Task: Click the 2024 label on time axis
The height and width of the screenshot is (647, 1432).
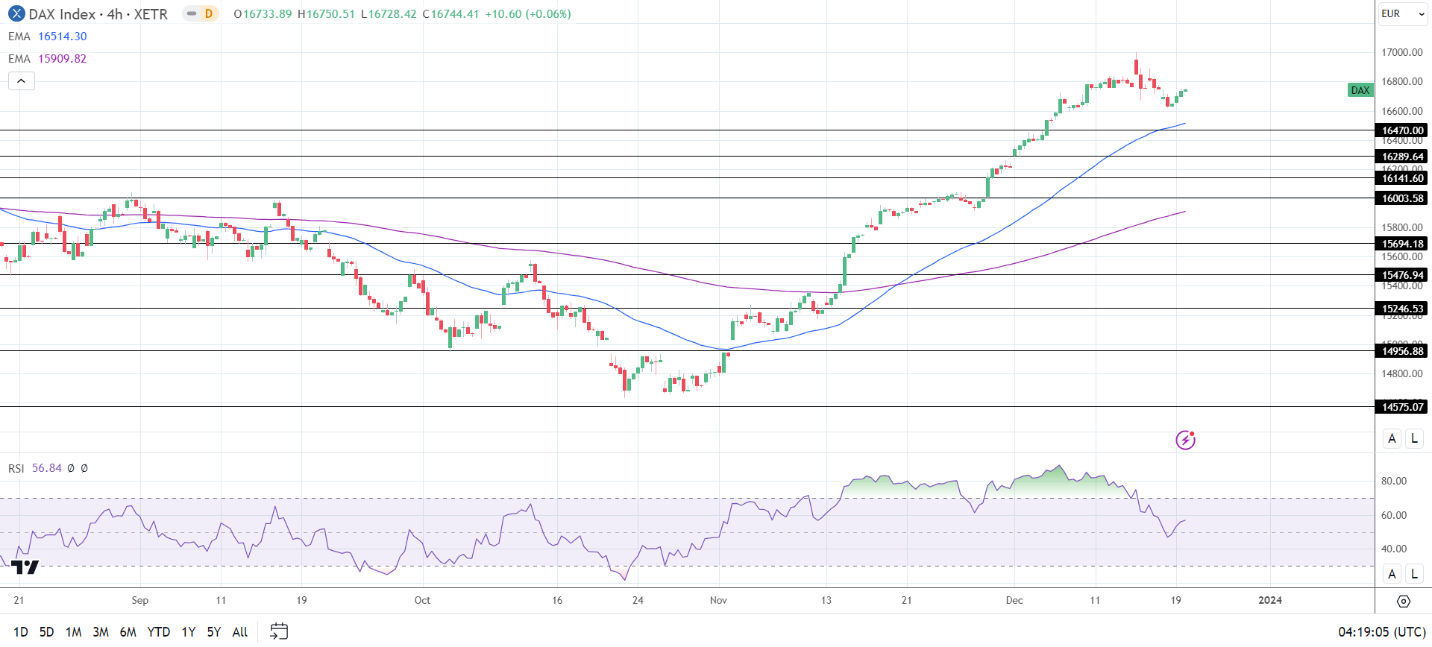Action: (1270, 601)
